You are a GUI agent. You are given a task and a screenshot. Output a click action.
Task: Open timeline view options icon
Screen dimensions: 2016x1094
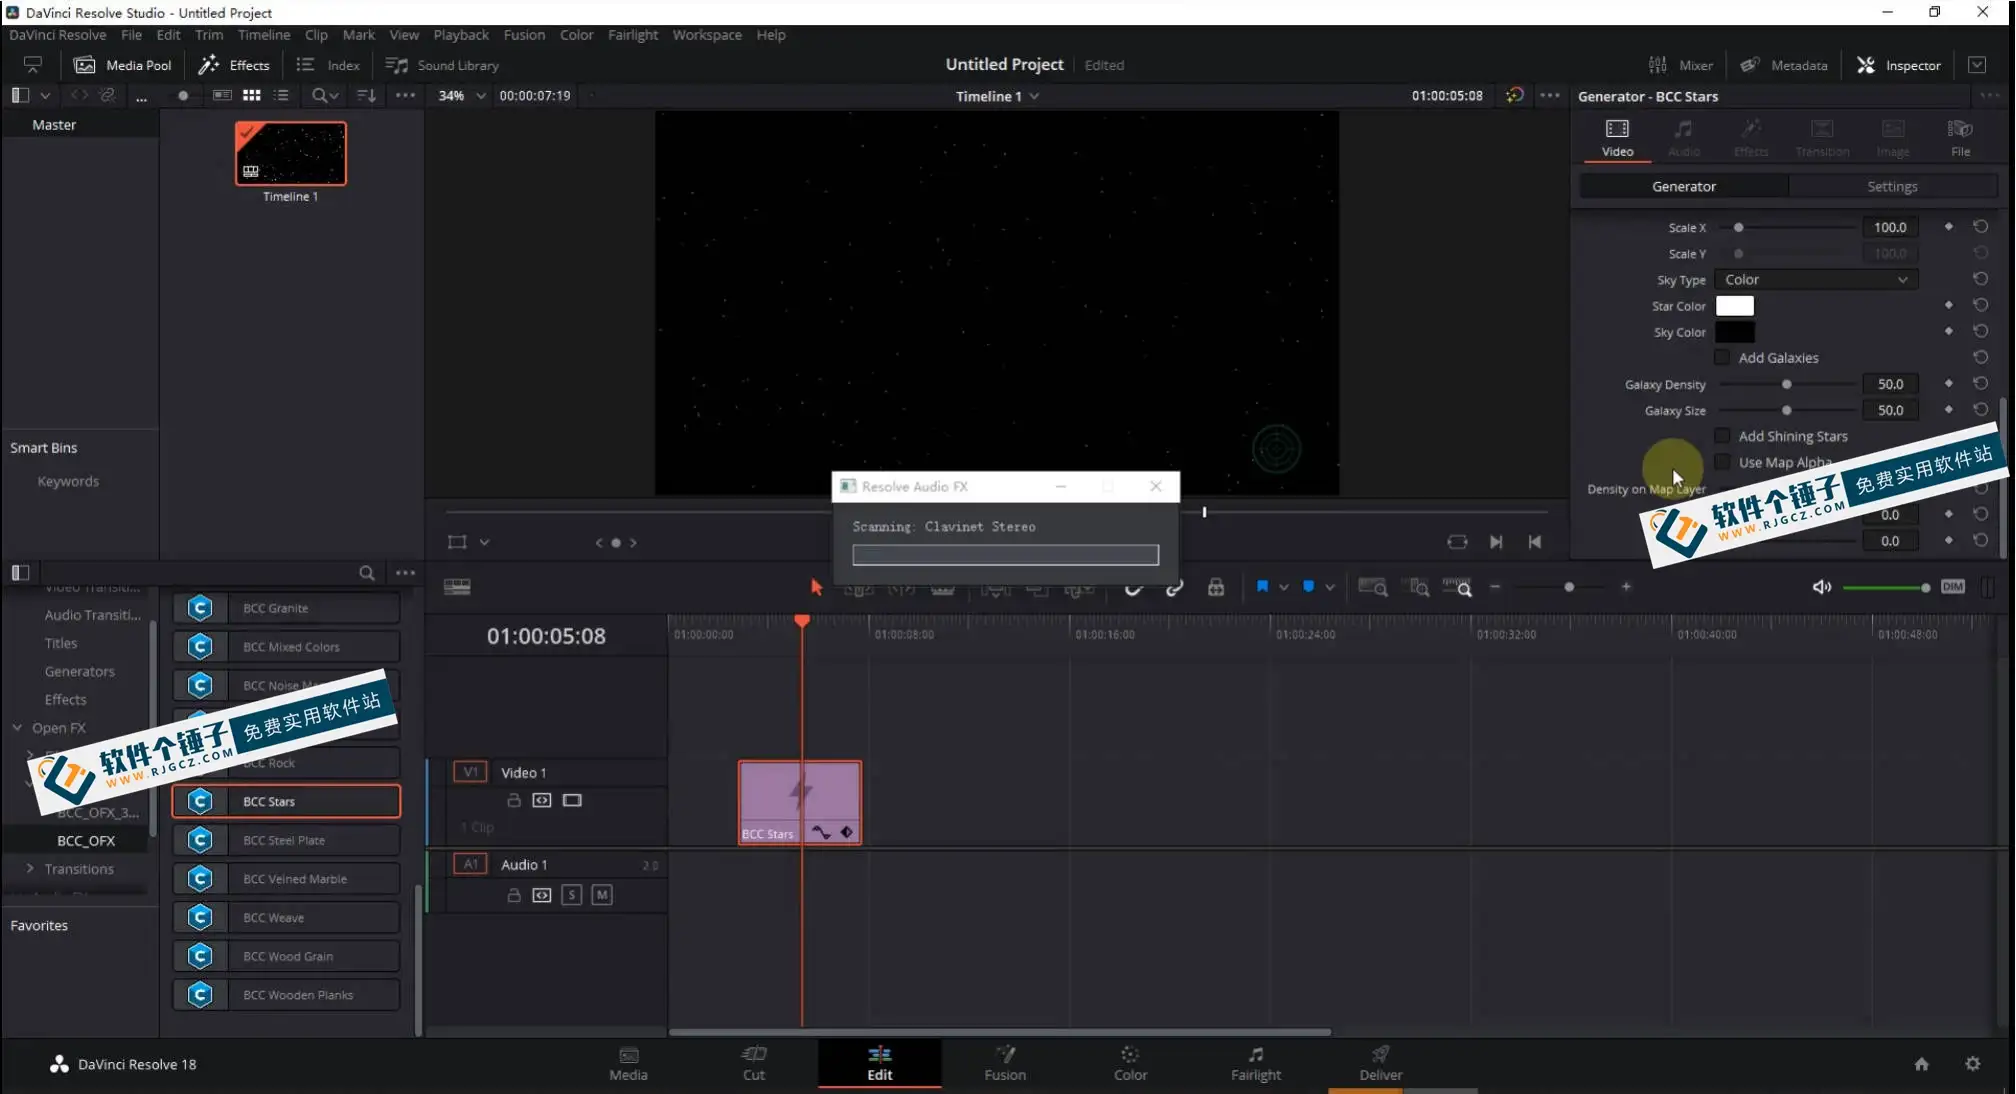point(457,587)
